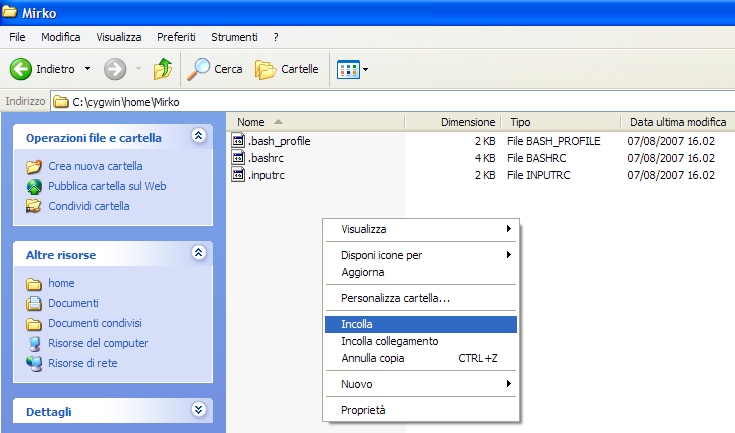Choose Aggiorna from context menu
Screen dimensions: 735x433
(421, 272)
